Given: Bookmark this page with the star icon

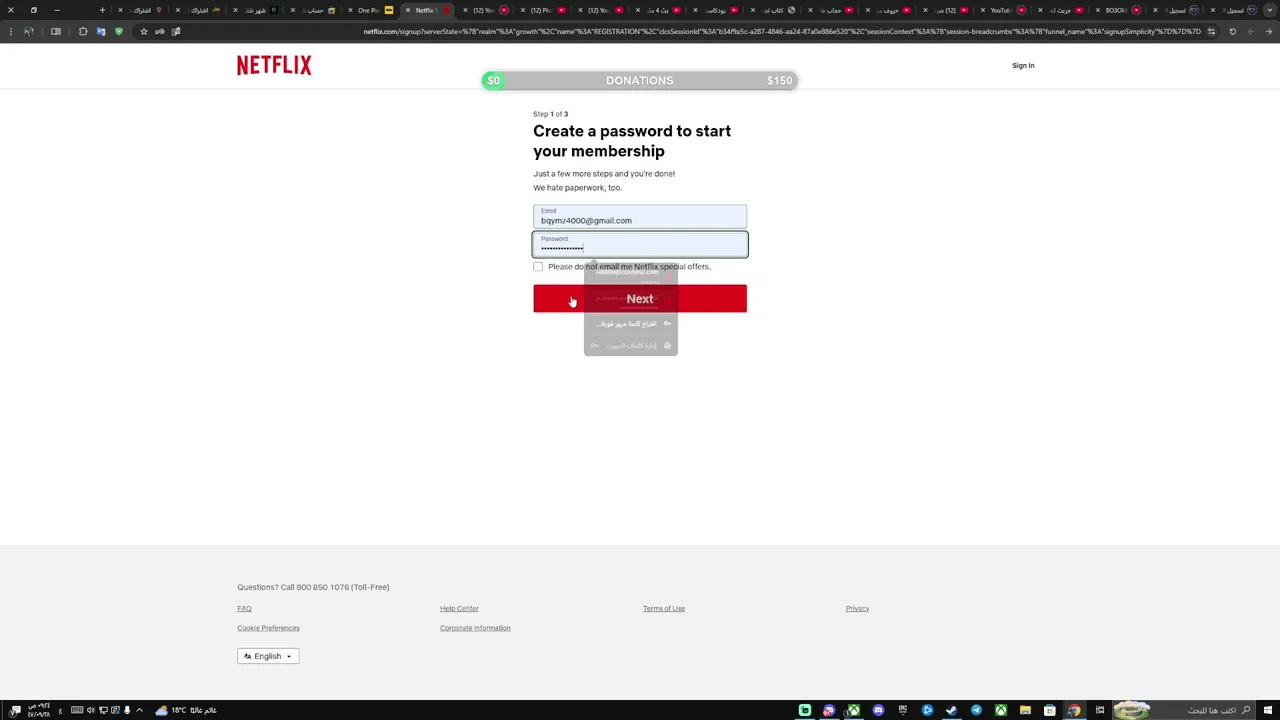Looking at the screenshot, I should 143,31.
